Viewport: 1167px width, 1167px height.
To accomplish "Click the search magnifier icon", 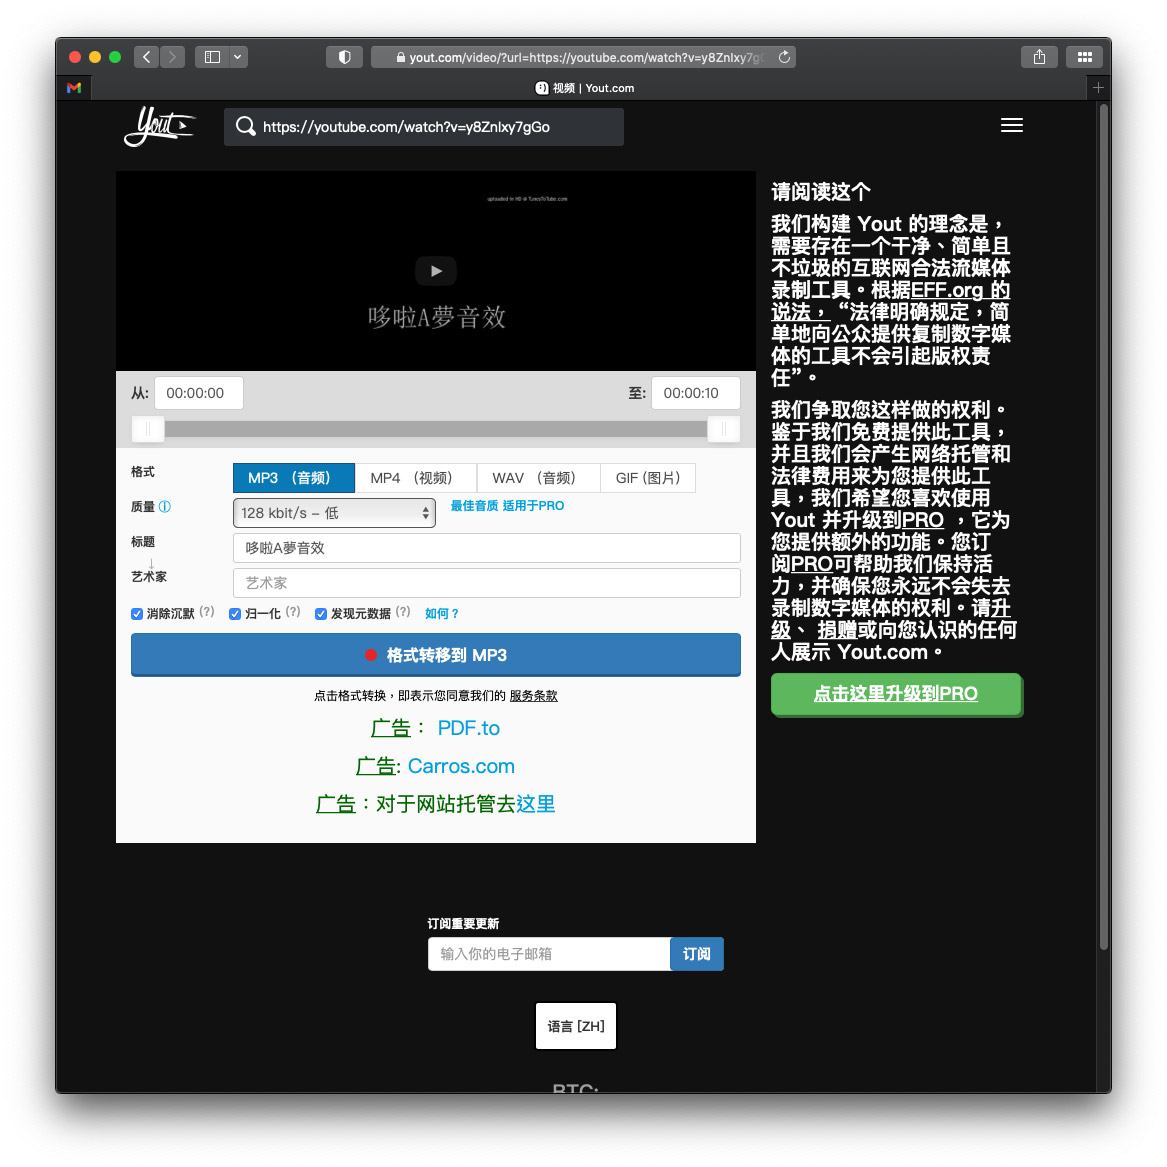I will tap(245, 127).
